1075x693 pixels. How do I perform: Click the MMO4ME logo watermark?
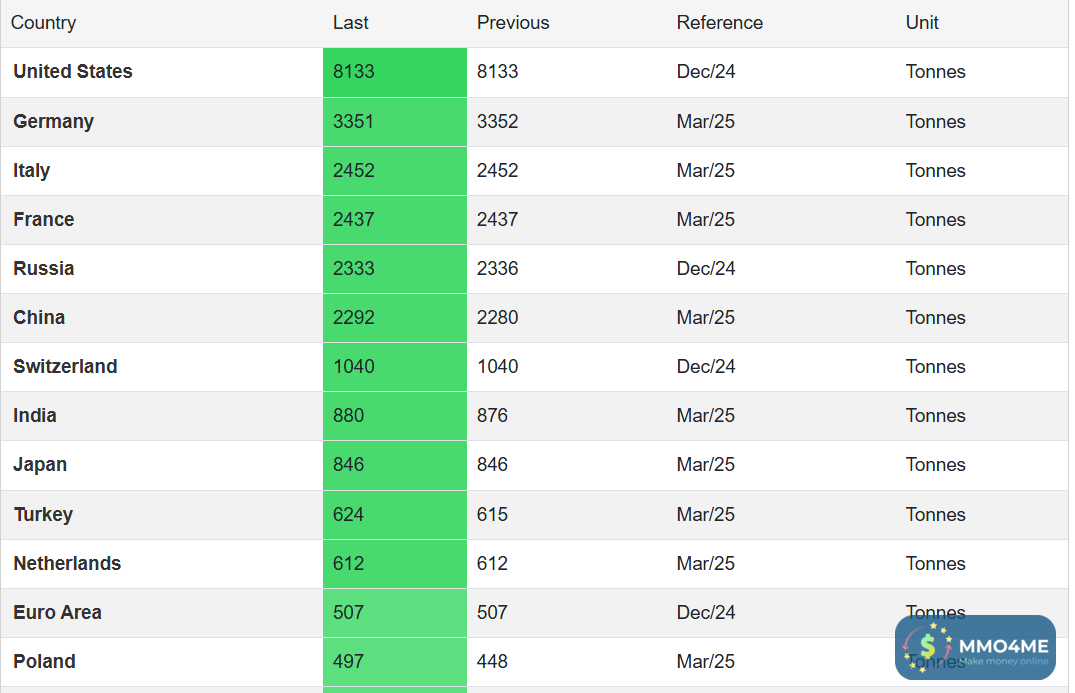coord(975,647)
